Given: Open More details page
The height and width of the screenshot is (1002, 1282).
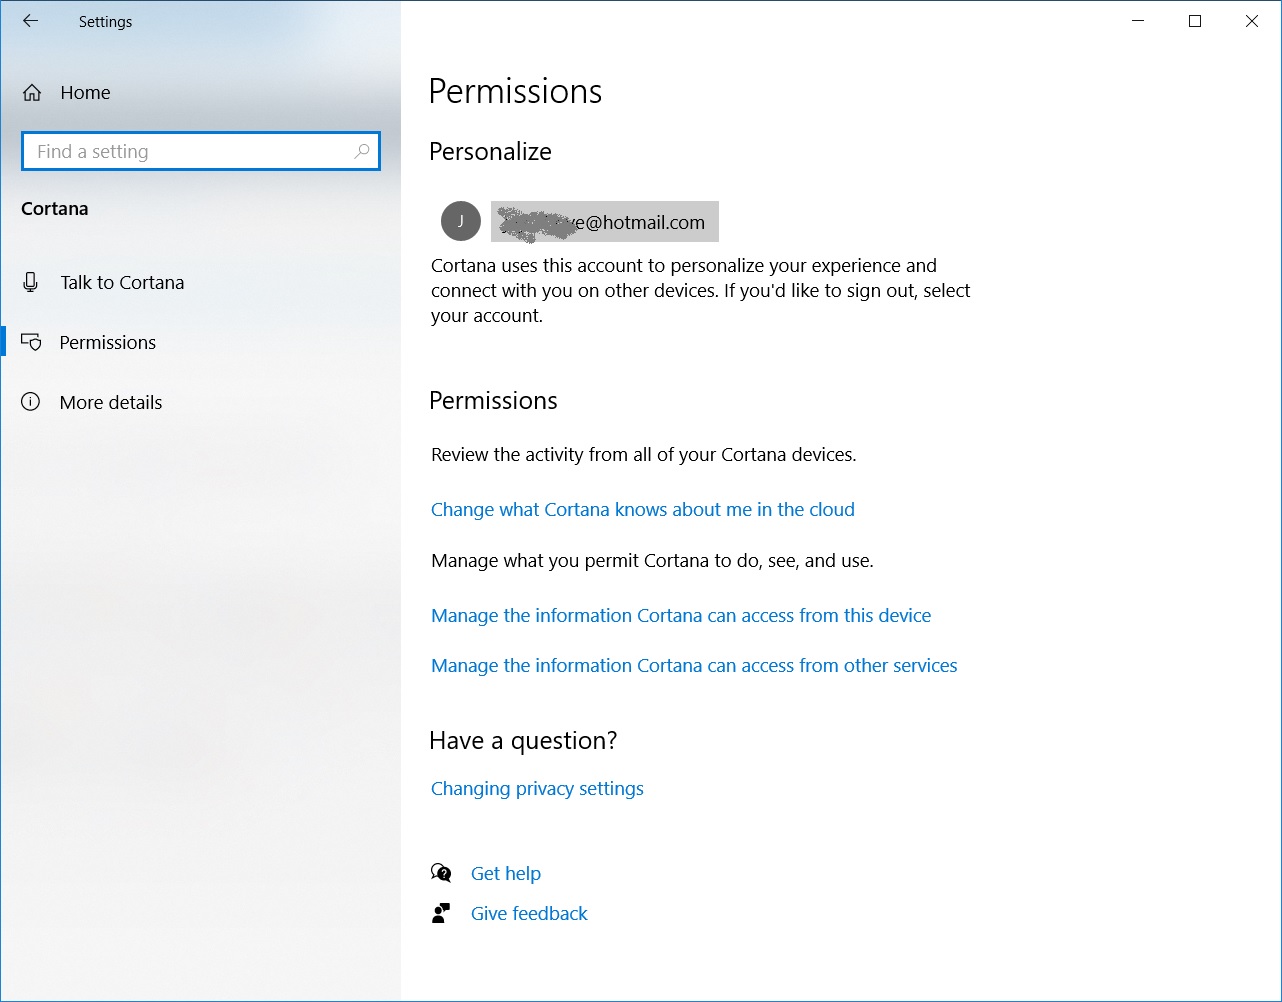Looking at the screenshot, I should [x=111, y=403].
